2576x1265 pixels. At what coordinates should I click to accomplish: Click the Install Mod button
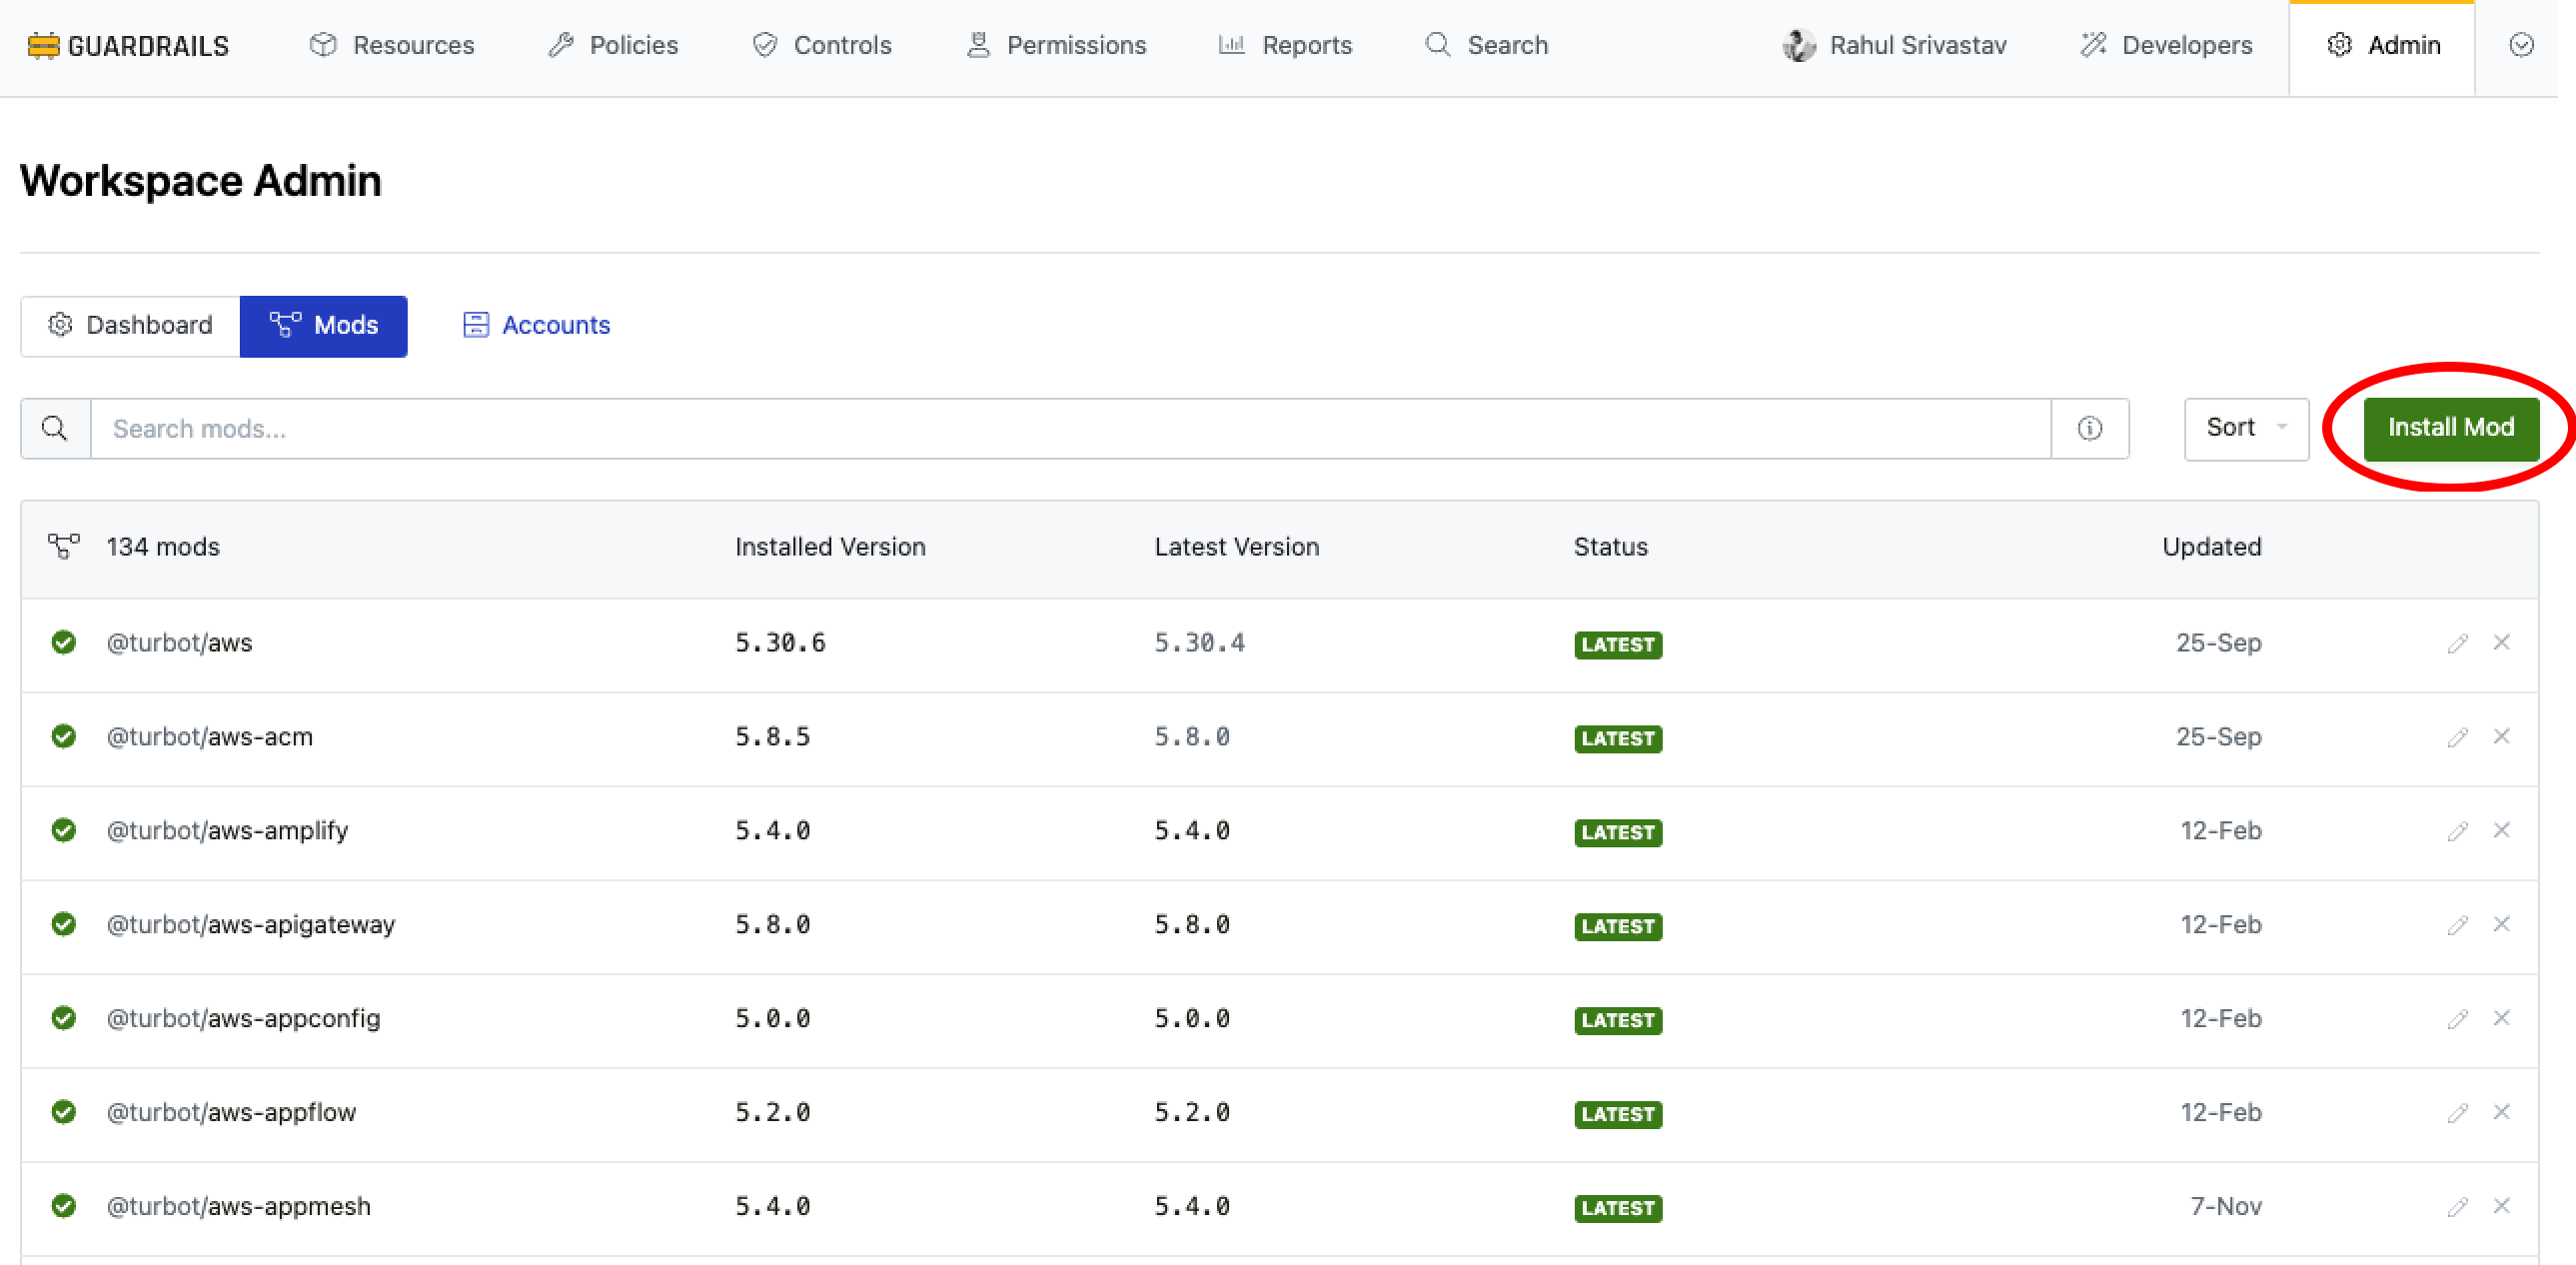click(x=2450, y=428)
